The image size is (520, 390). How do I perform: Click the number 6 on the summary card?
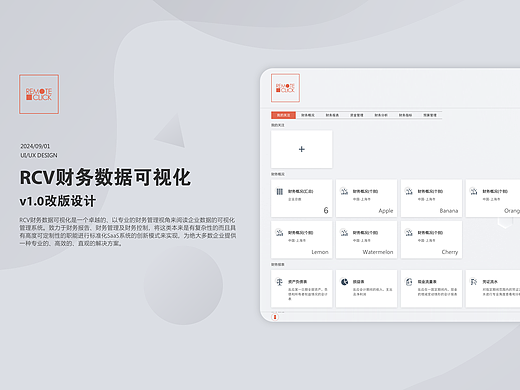[326, 210]
